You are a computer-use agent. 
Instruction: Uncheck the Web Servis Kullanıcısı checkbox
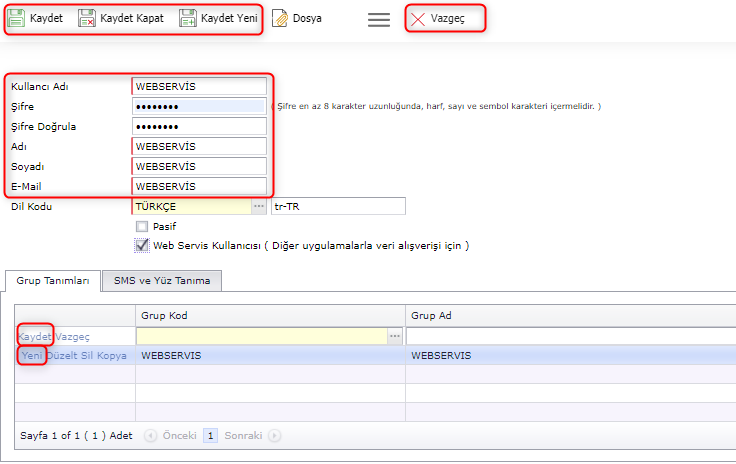pos(141,245)
